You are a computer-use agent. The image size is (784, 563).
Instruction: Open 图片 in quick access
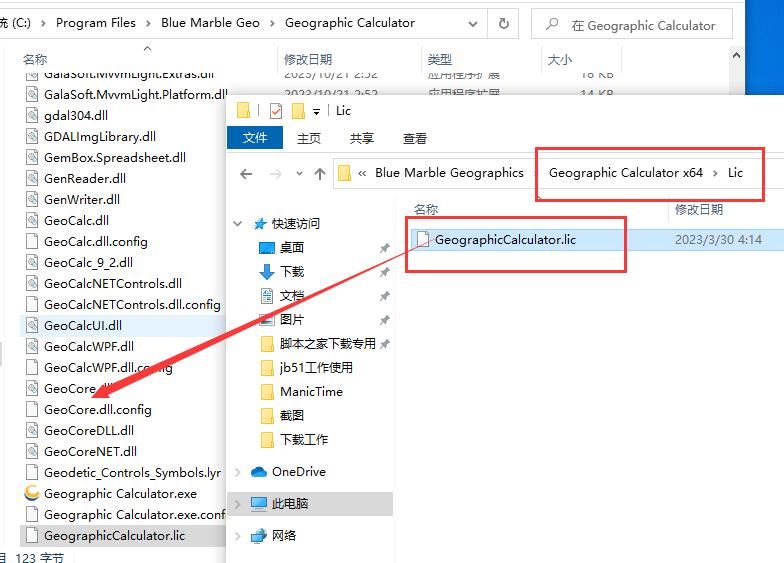(292, 320)
